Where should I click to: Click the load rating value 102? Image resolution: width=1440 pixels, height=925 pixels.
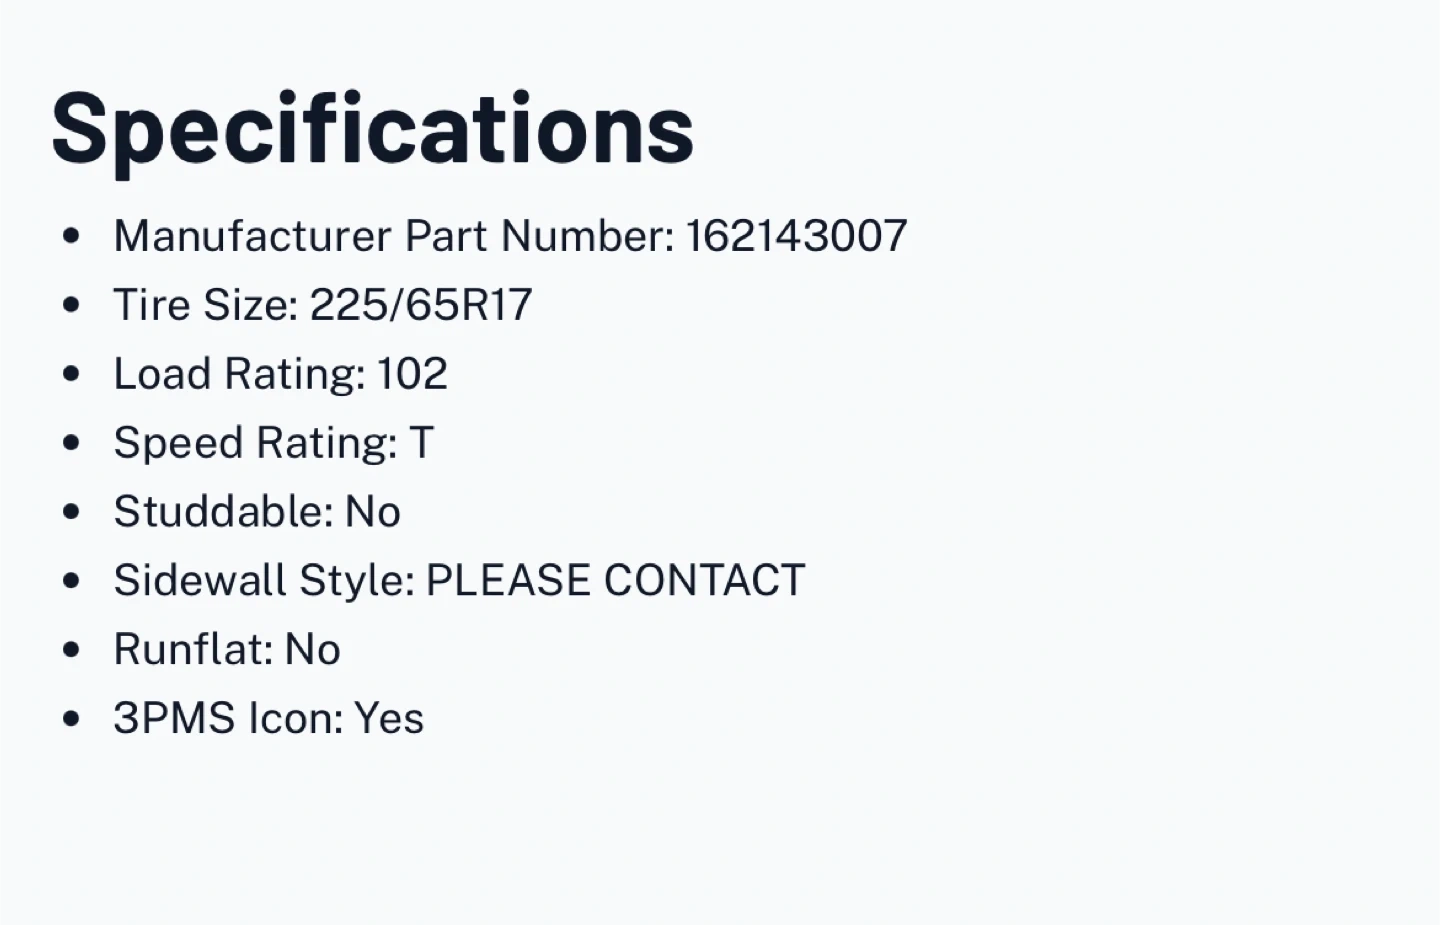click(x=412, y=374)
